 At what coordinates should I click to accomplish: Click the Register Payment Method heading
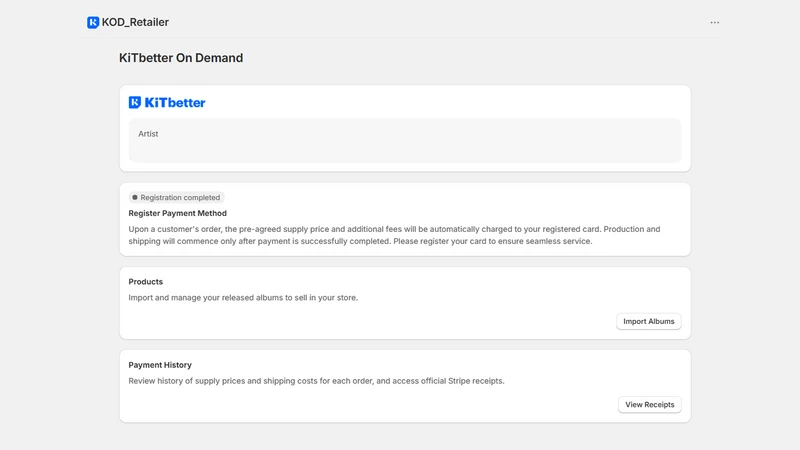[x=178, y=213]
